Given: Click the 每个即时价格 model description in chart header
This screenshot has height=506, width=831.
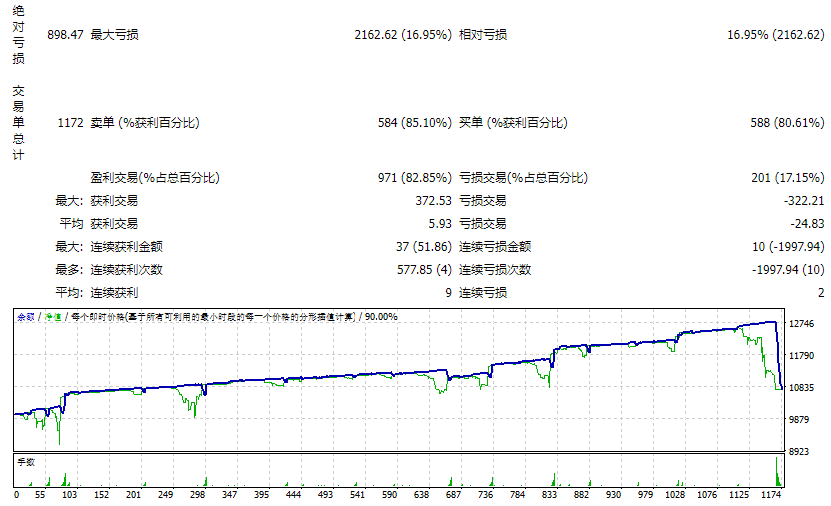Looking at the screenshot, I should click(x=213, y=317).
